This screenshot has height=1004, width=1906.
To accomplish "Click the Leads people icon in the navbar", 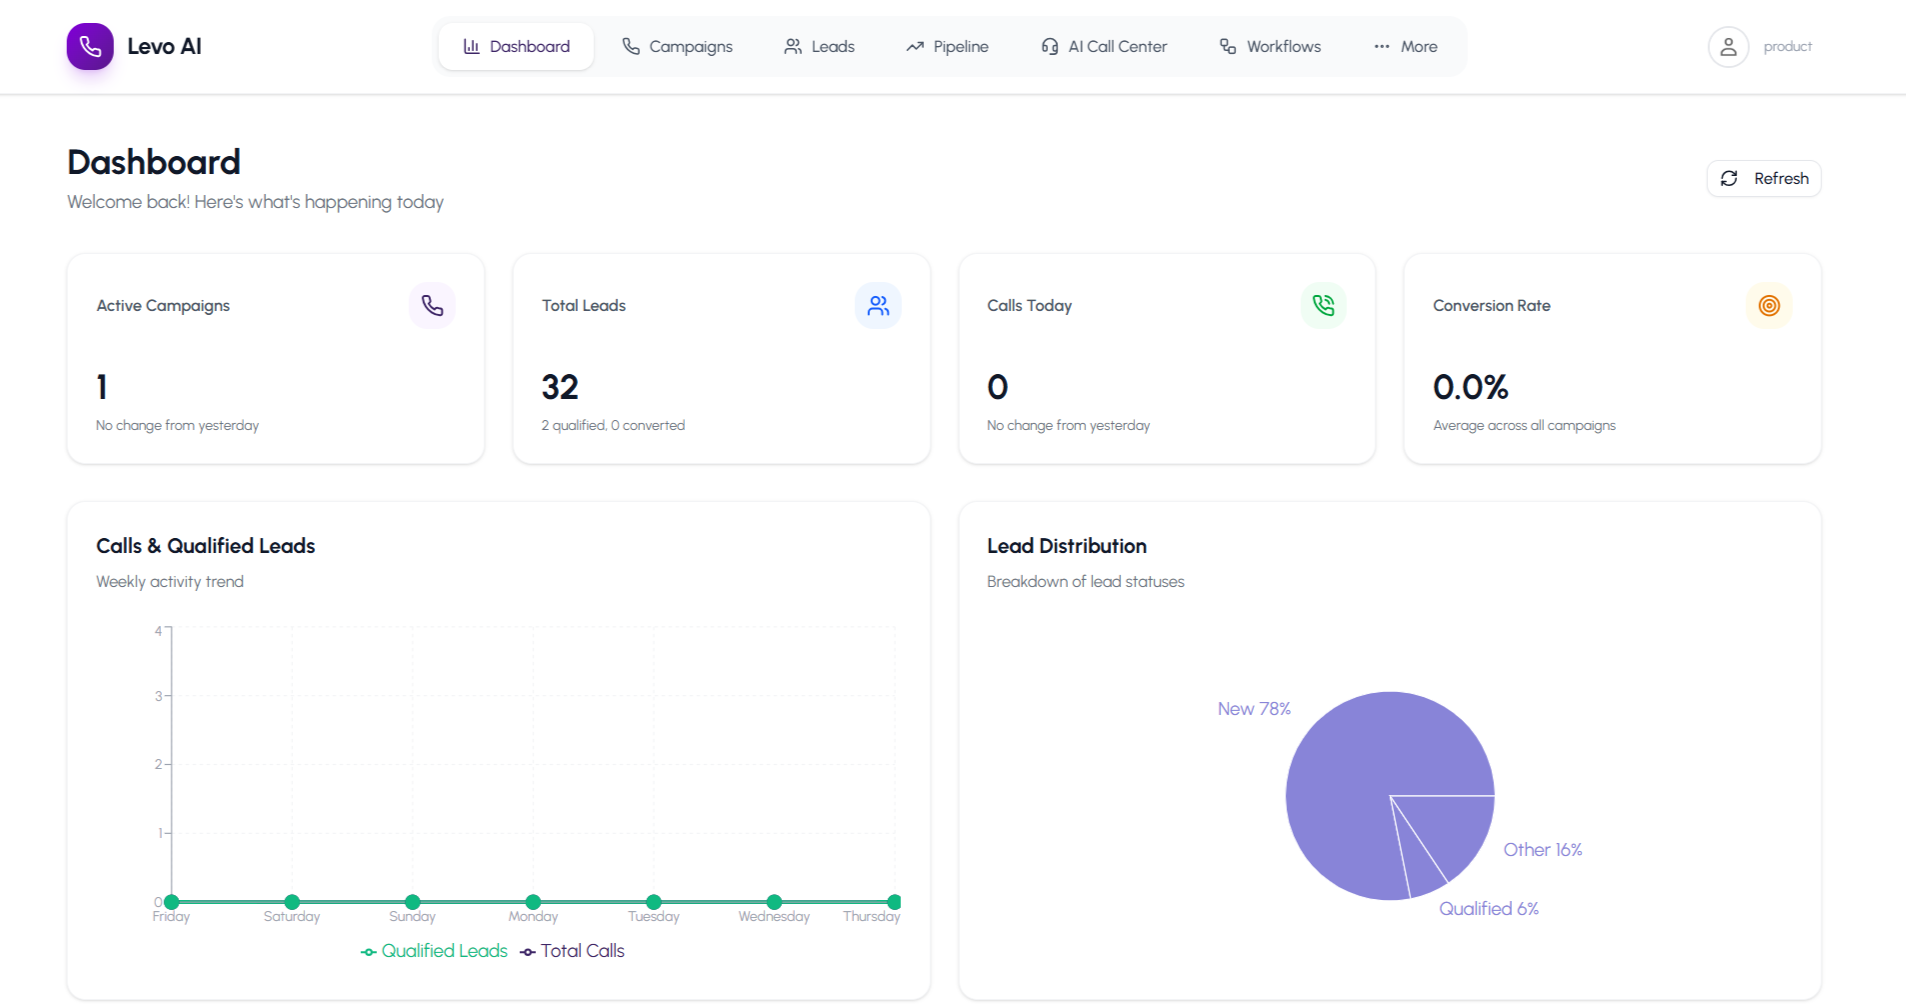I will [x=793, y=46].
